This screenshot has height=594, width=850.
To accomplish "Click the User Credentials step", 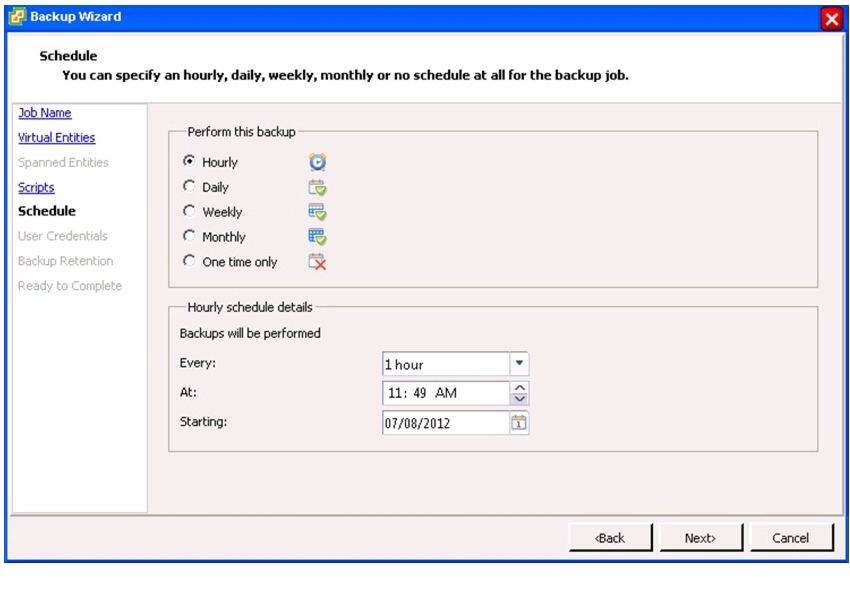I will pyautogui.click(x=62, y=236).
